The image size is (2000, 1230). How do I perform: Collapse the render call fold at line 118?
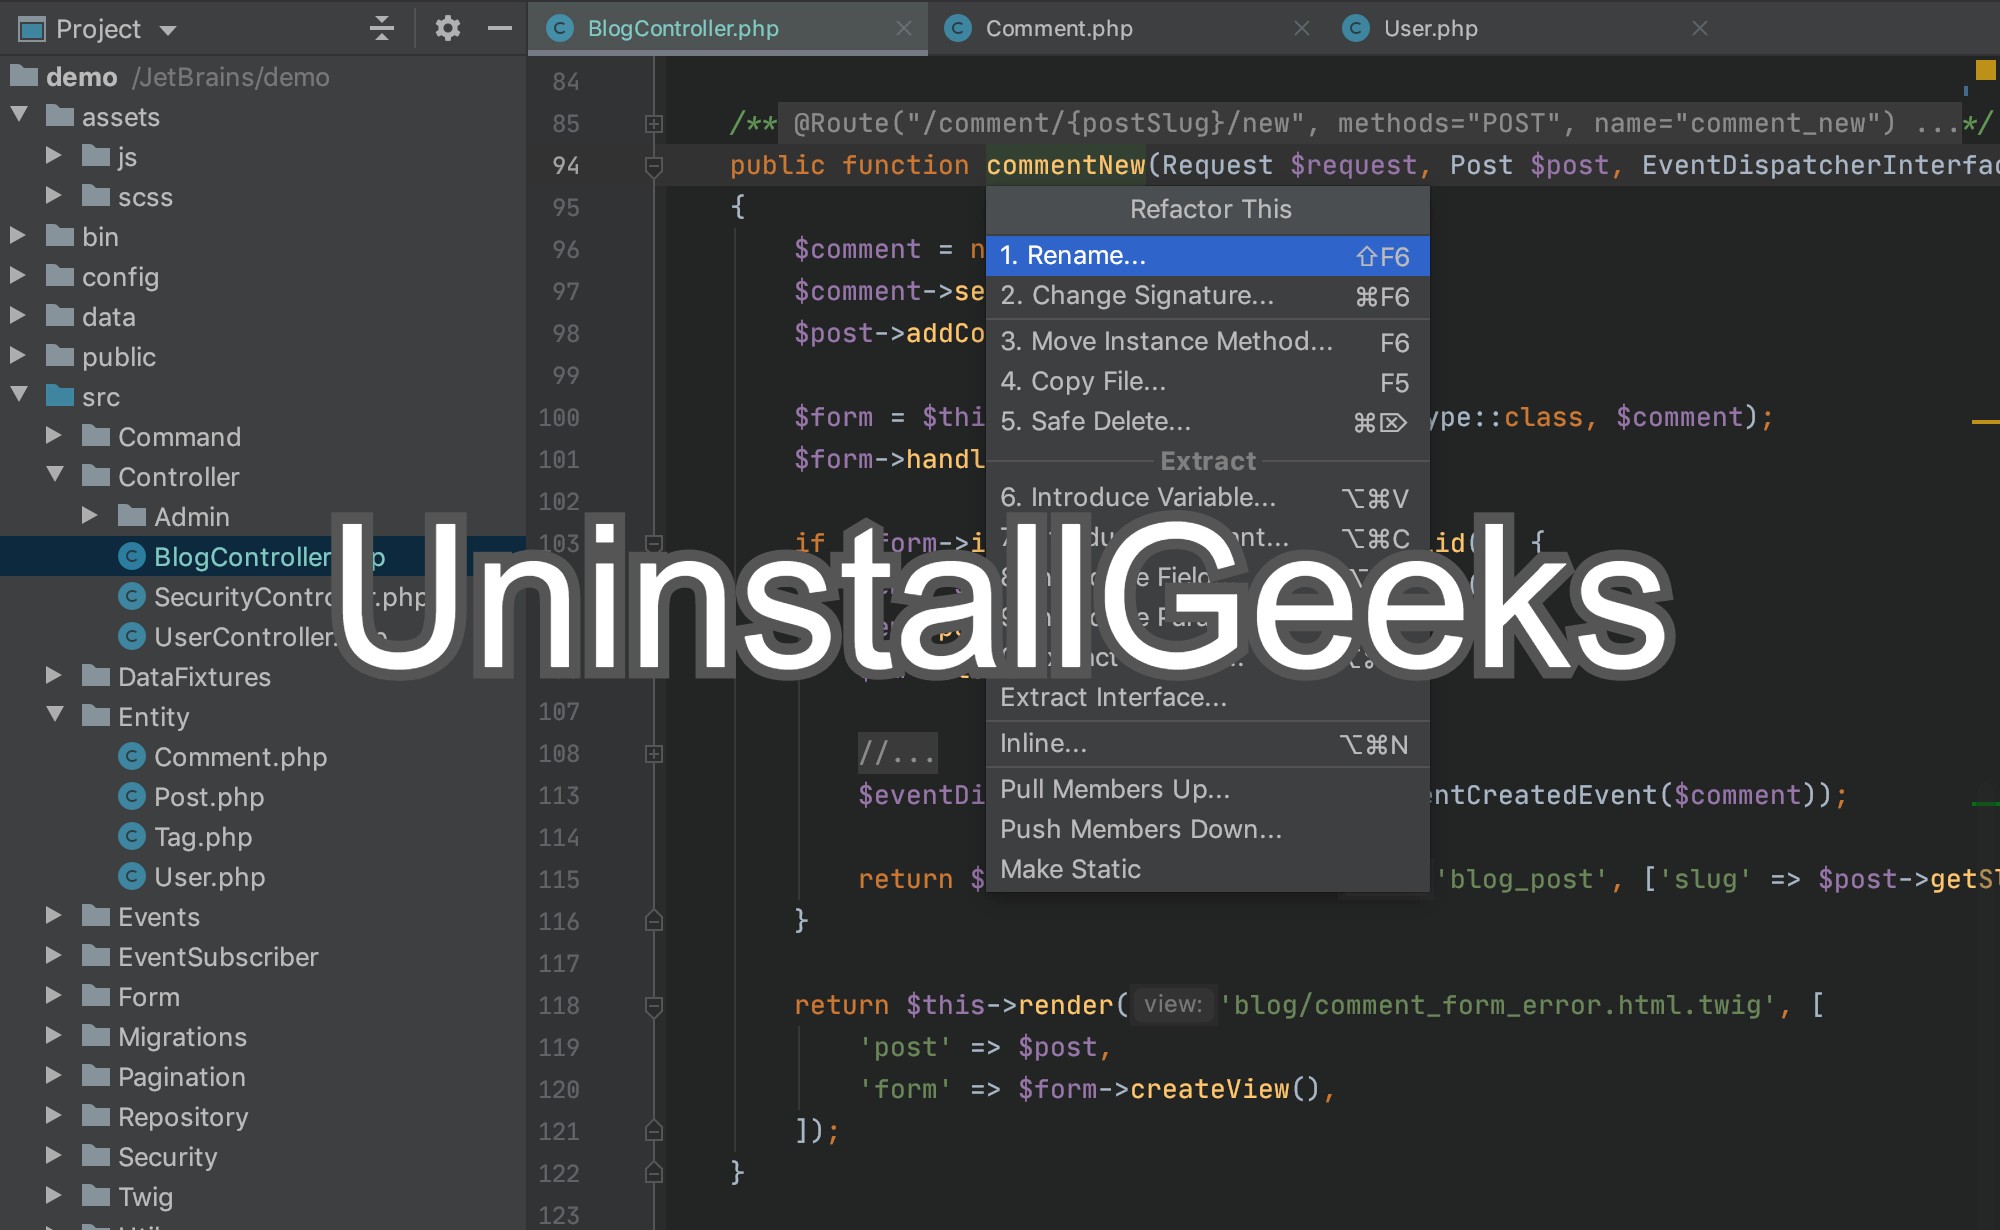point(654,1006)
